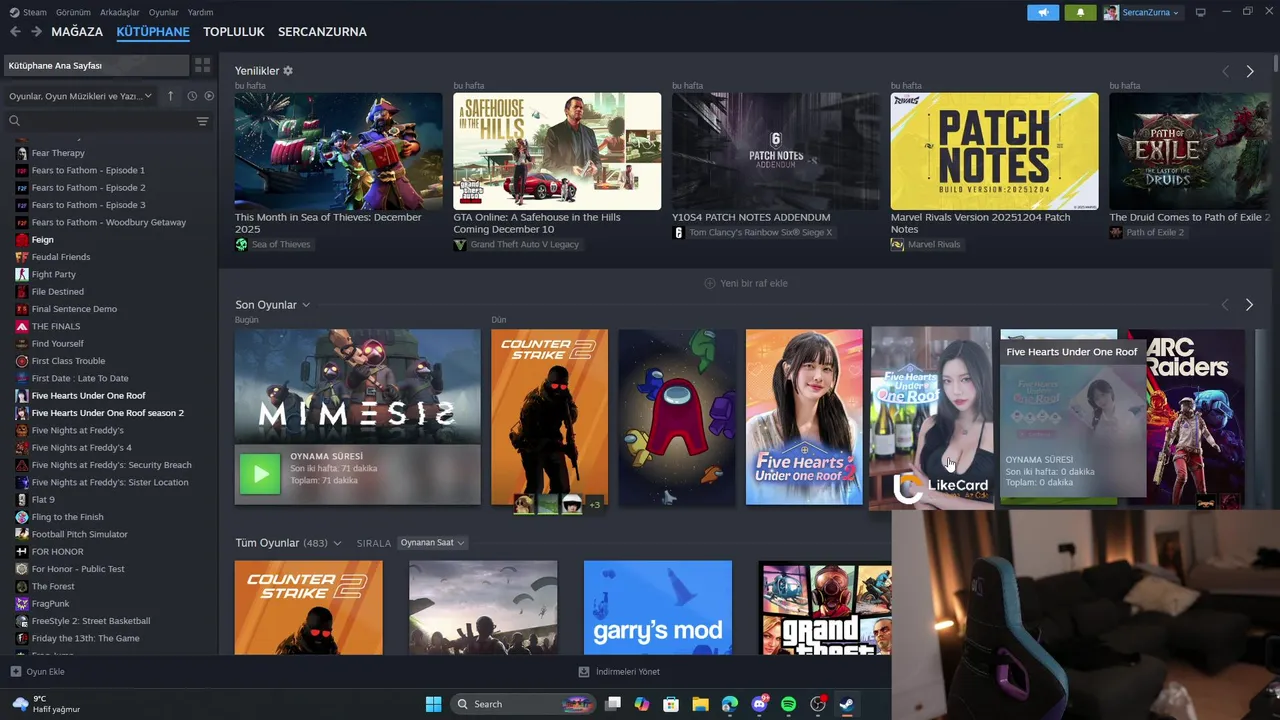Switch to the KÜTÜPHANE tab
The image size is (1280, 720).
[x=153, y=32]
